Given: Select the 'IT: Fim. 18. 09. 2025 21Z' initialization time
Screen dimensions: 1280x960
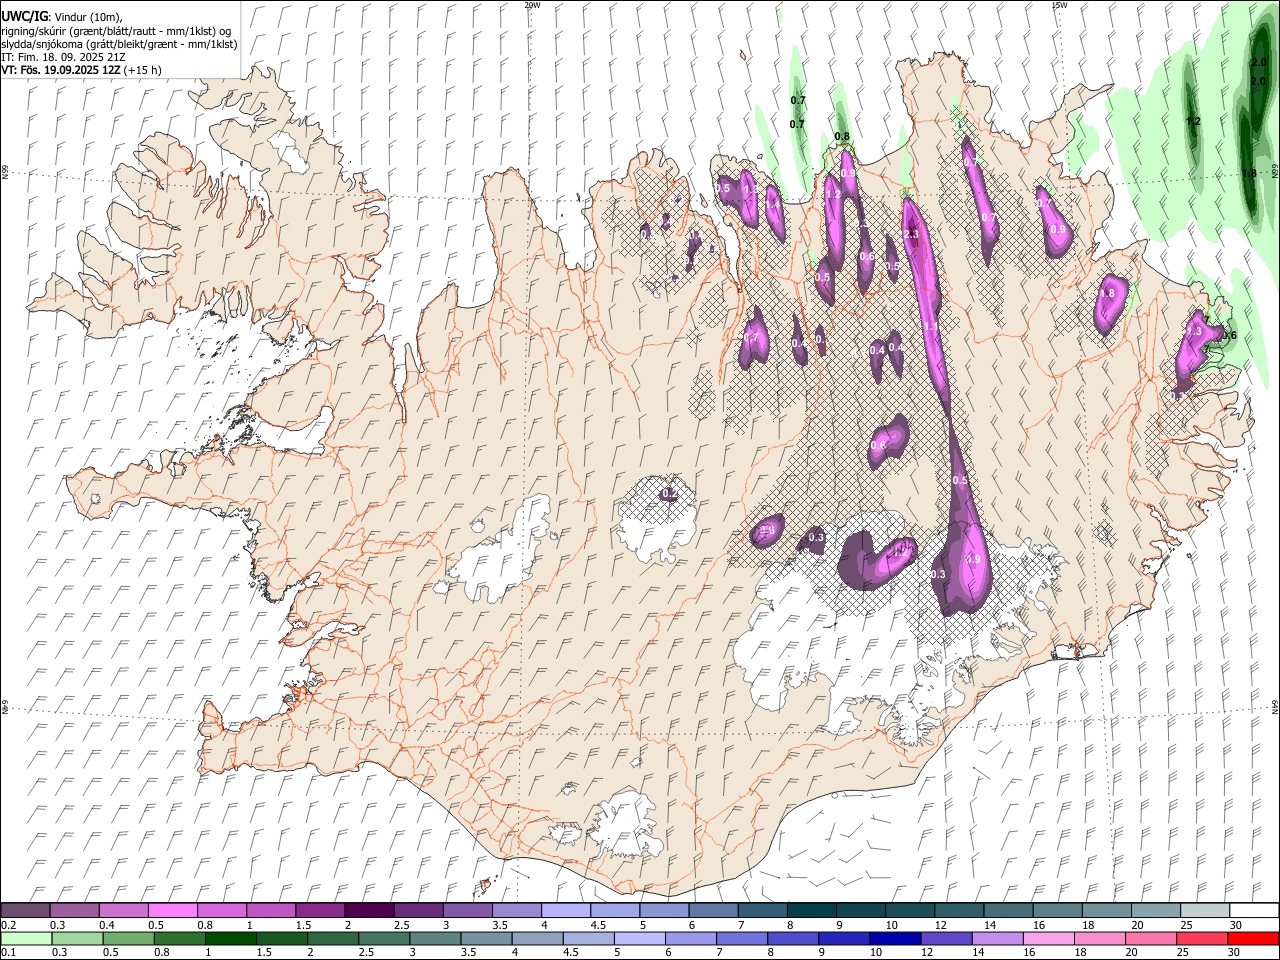Looking at the screenshot, I should pos(63,57).
